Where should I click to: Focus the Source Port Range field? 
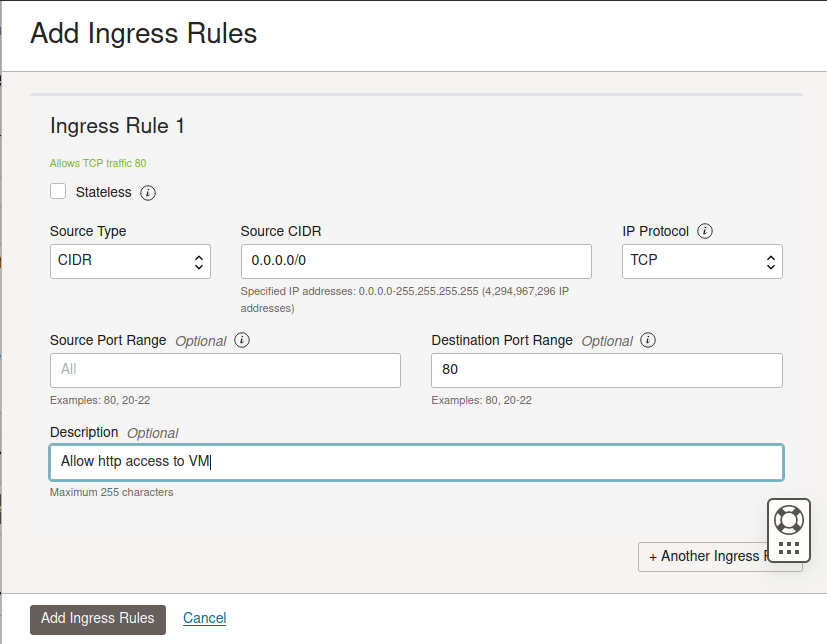click(x=225, y=370)
